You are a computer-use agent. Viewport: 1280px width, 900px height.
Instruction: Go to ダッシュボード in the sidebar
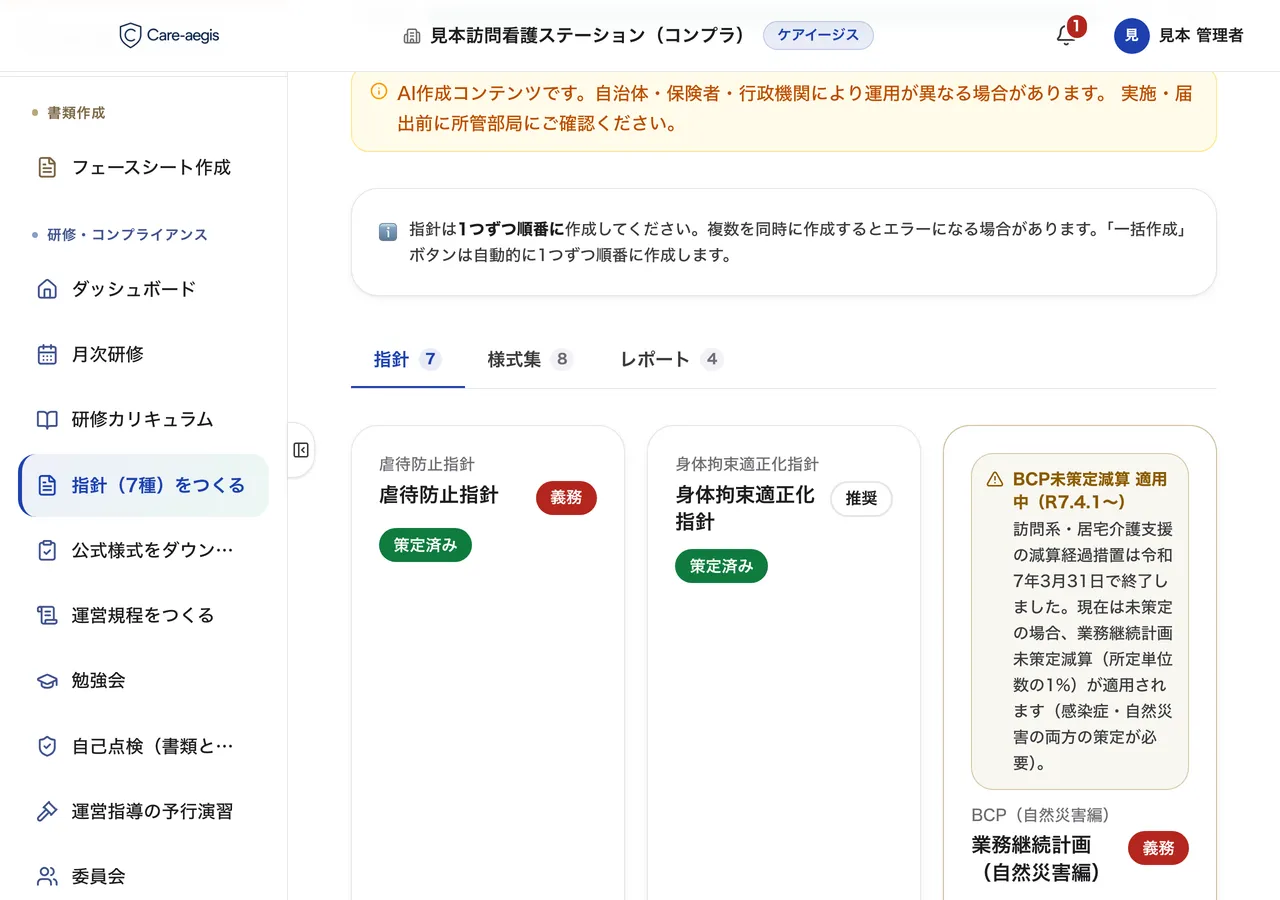(143, 289)
